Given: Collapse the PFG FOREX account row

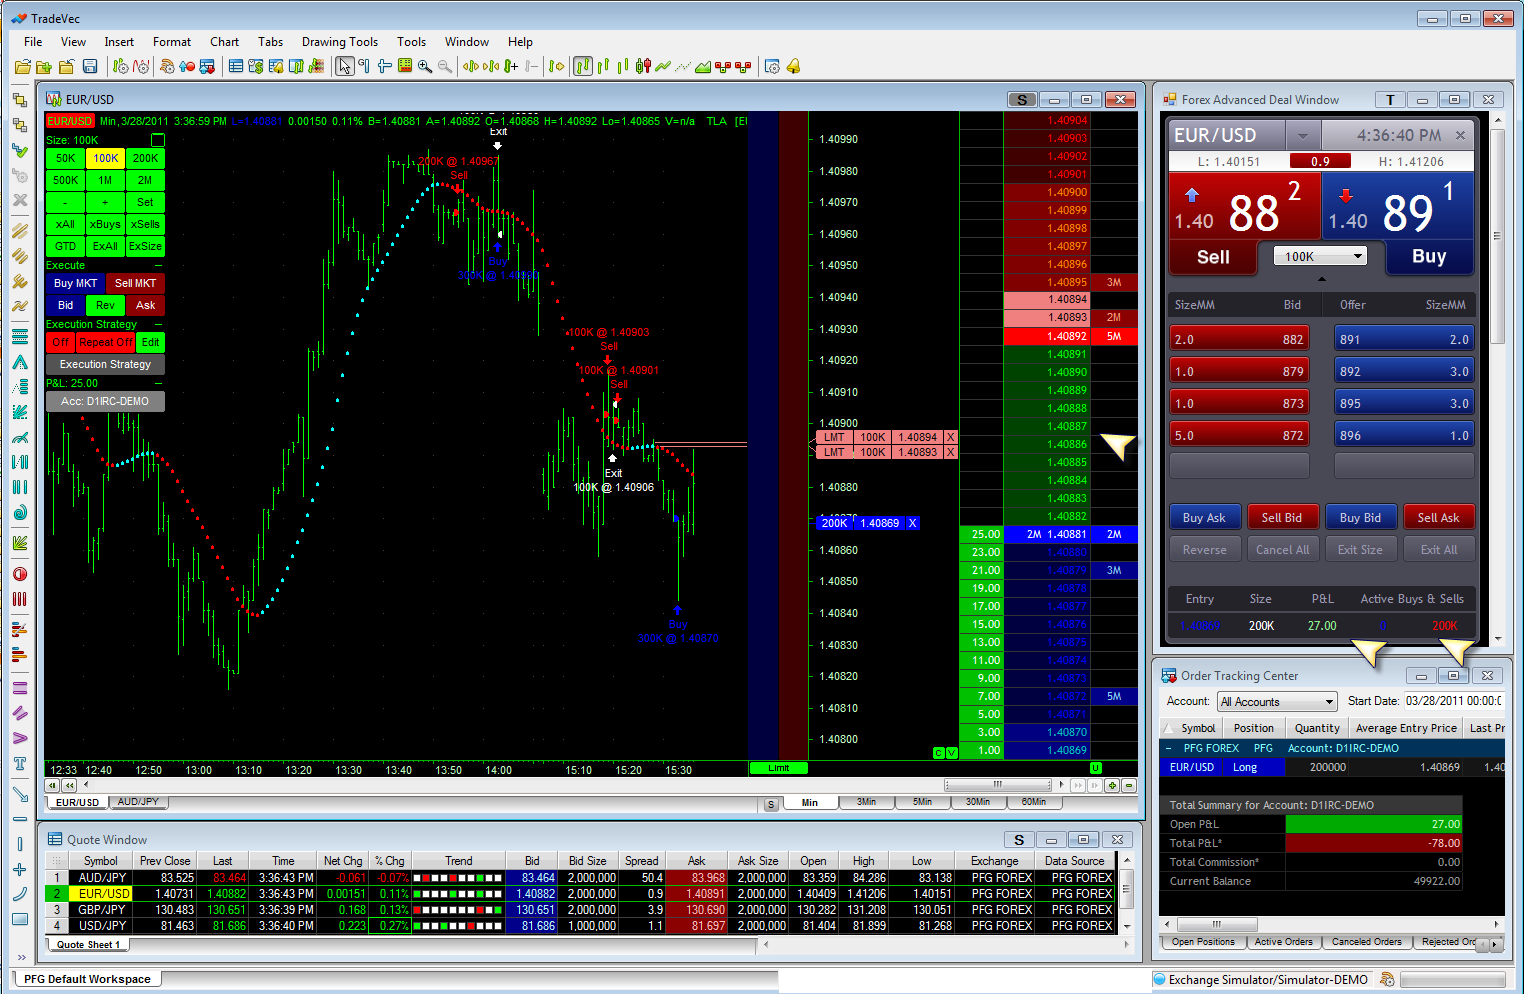Looking at the screenshot, I should (x=1168, y=748).
